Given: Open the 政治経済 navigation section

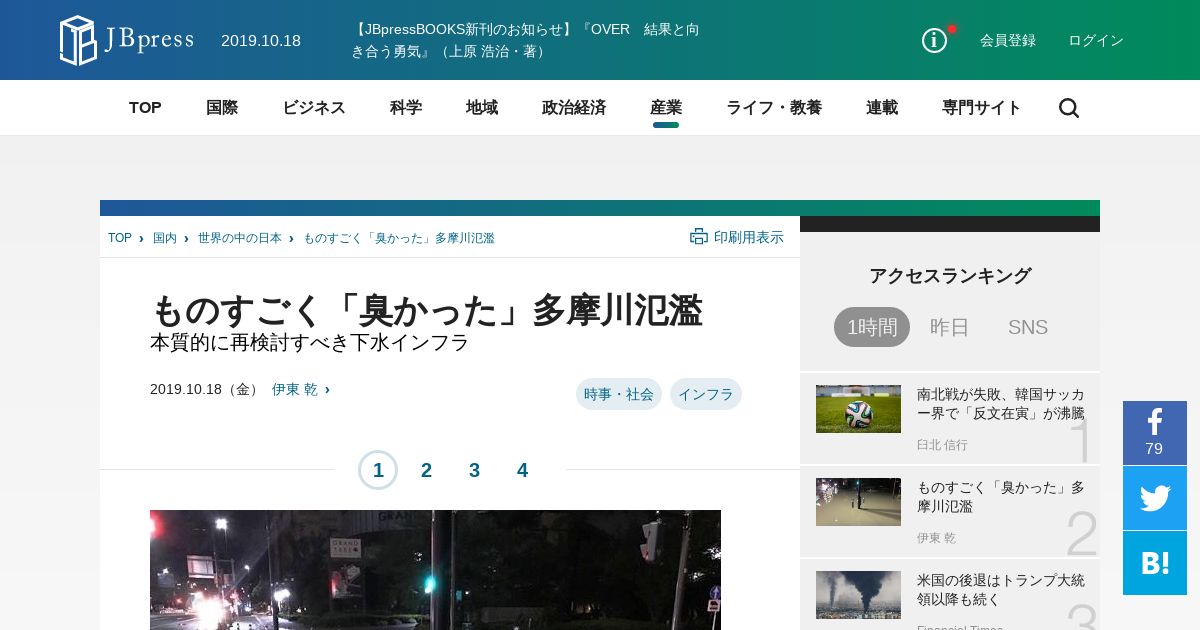Looking at the screenshot, I should (574, 108).
